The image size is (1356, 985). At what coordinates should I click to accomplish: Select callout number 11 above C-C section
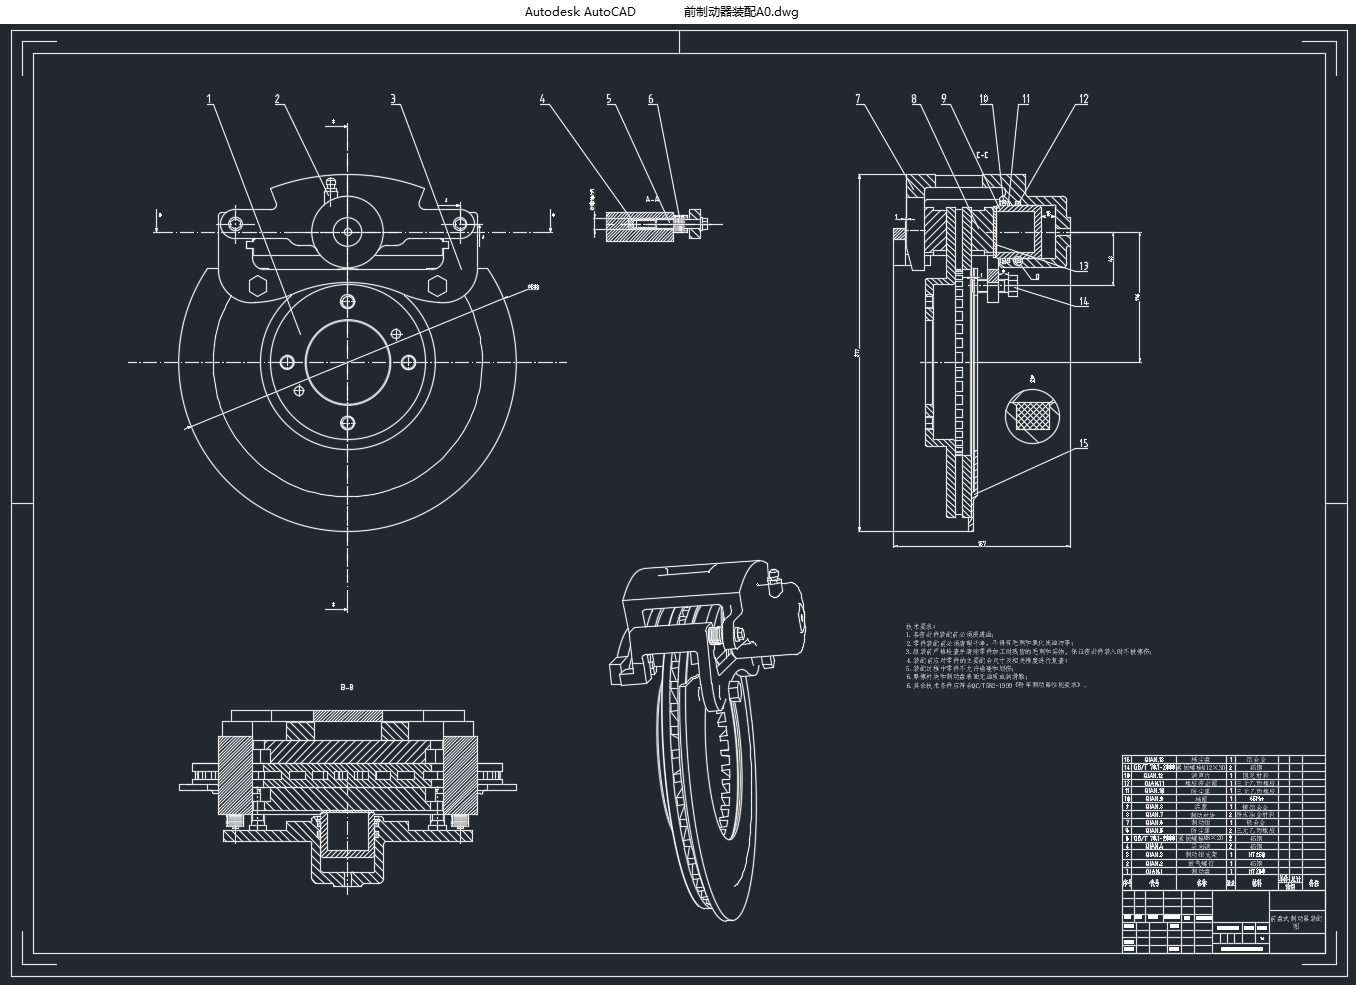pyautogui.click(x=1025, y=99)
